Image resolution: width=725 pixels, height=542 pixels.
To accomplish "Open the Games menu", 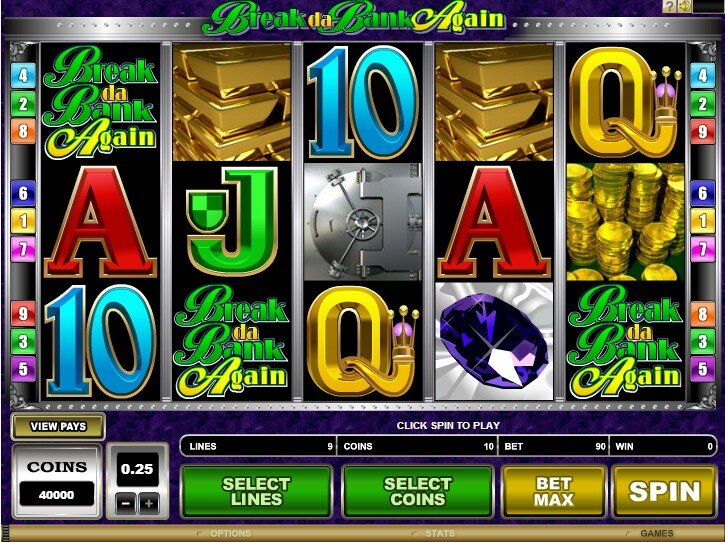I will point(657,533).
